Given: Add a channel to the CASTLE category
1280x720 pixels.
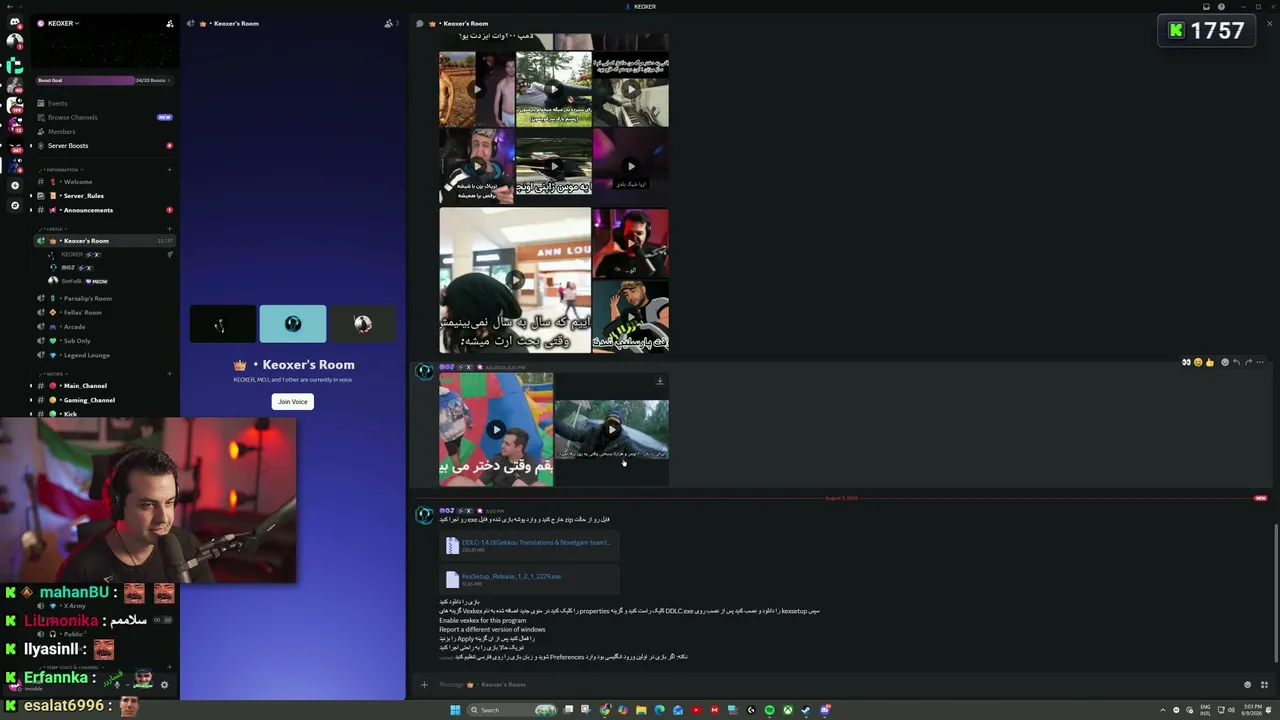Looking at the screenshot, I should (169, 229).
